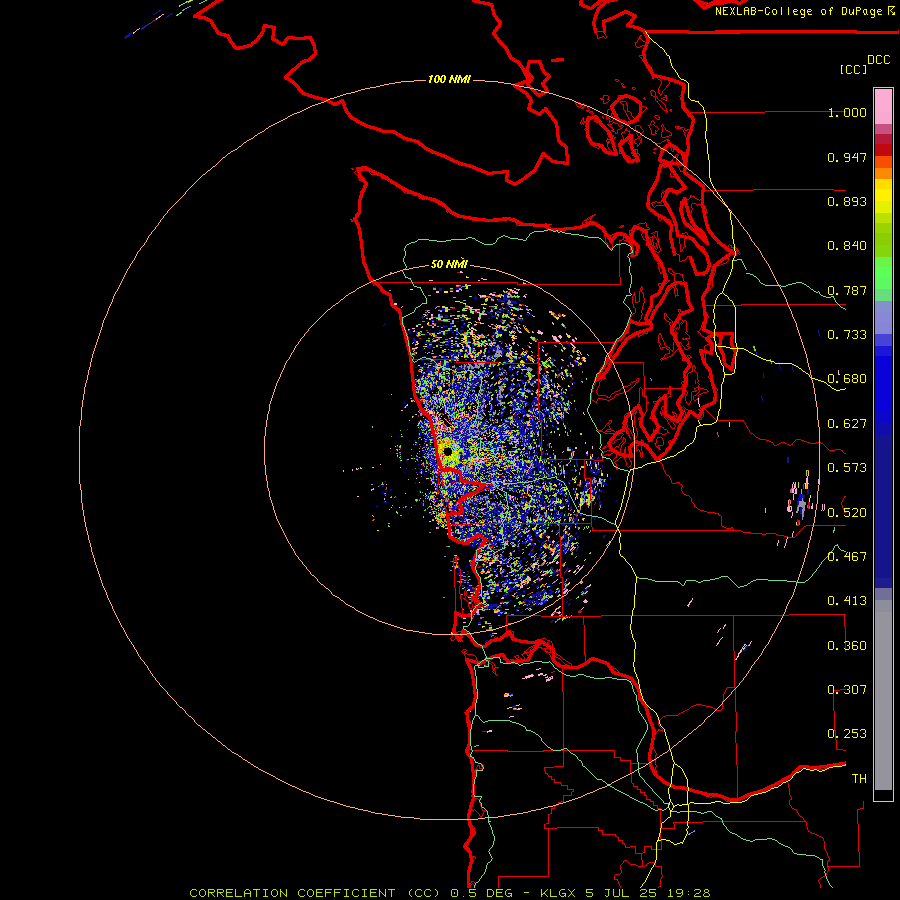Select the 0.253 scale value
Screen dimensions: 900x900
tap(847, 734)
